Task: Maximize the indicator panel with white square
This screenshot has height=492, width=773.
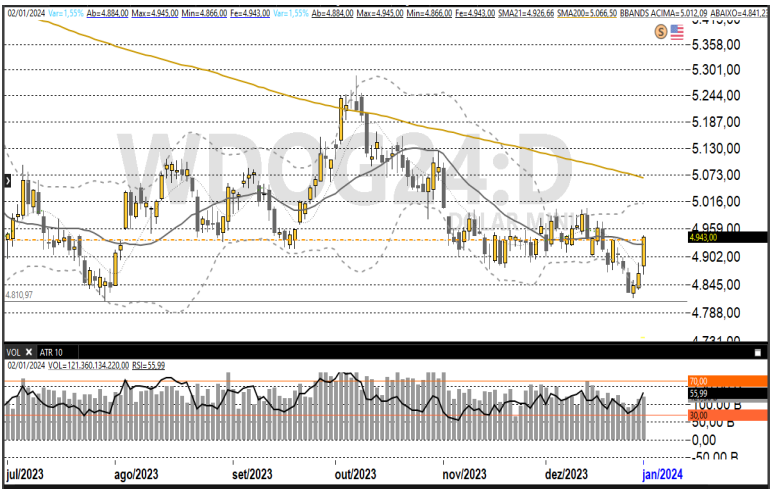Action: click(758, 352)
